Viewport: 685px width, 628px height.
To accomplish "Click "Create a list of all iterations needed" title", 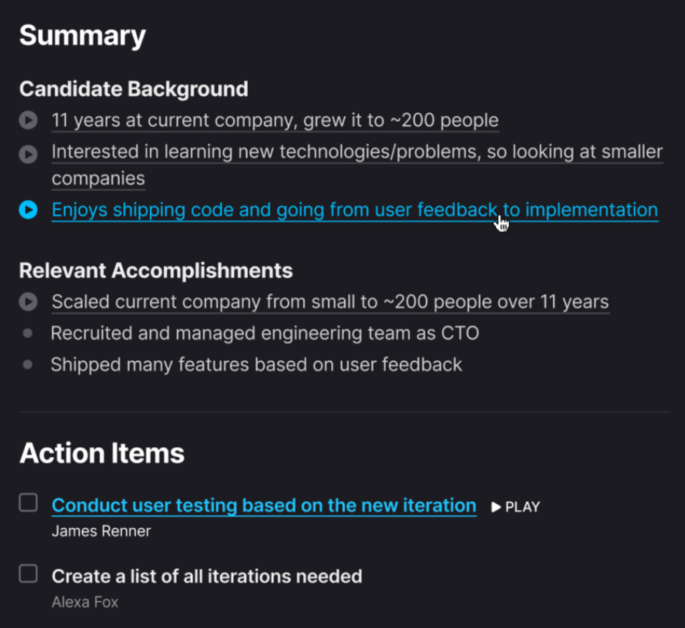I will pyautogui.click(x=207, y=576).
